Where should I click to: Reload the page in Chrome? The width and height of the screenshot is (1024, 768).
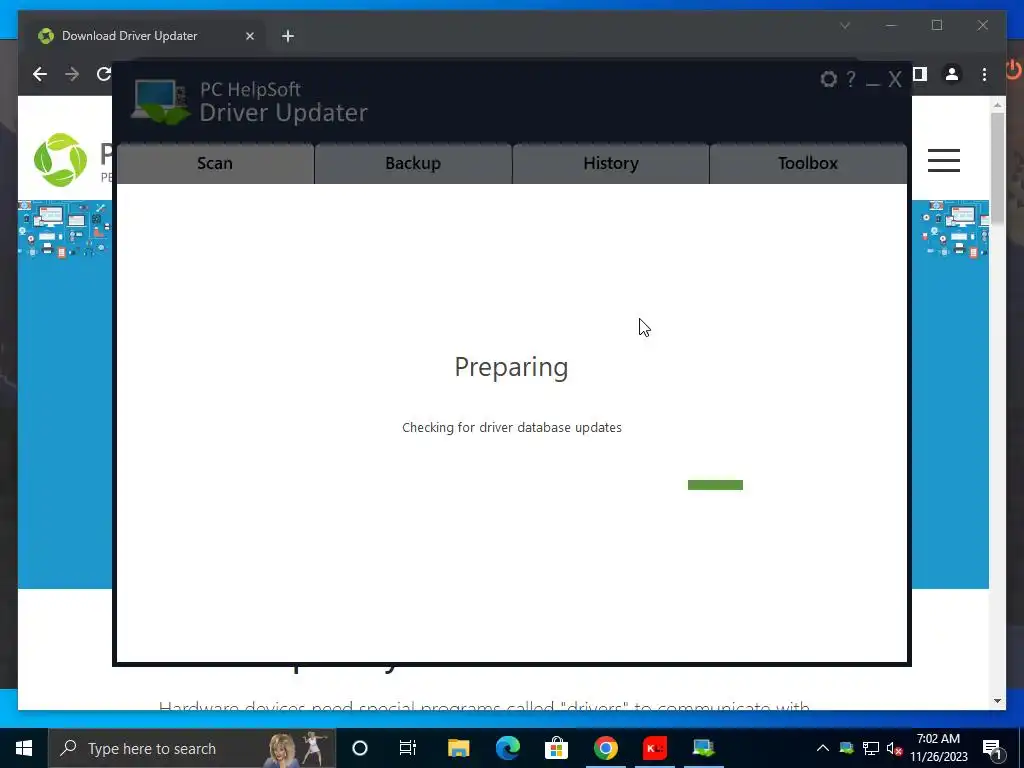tap(103, 74)
